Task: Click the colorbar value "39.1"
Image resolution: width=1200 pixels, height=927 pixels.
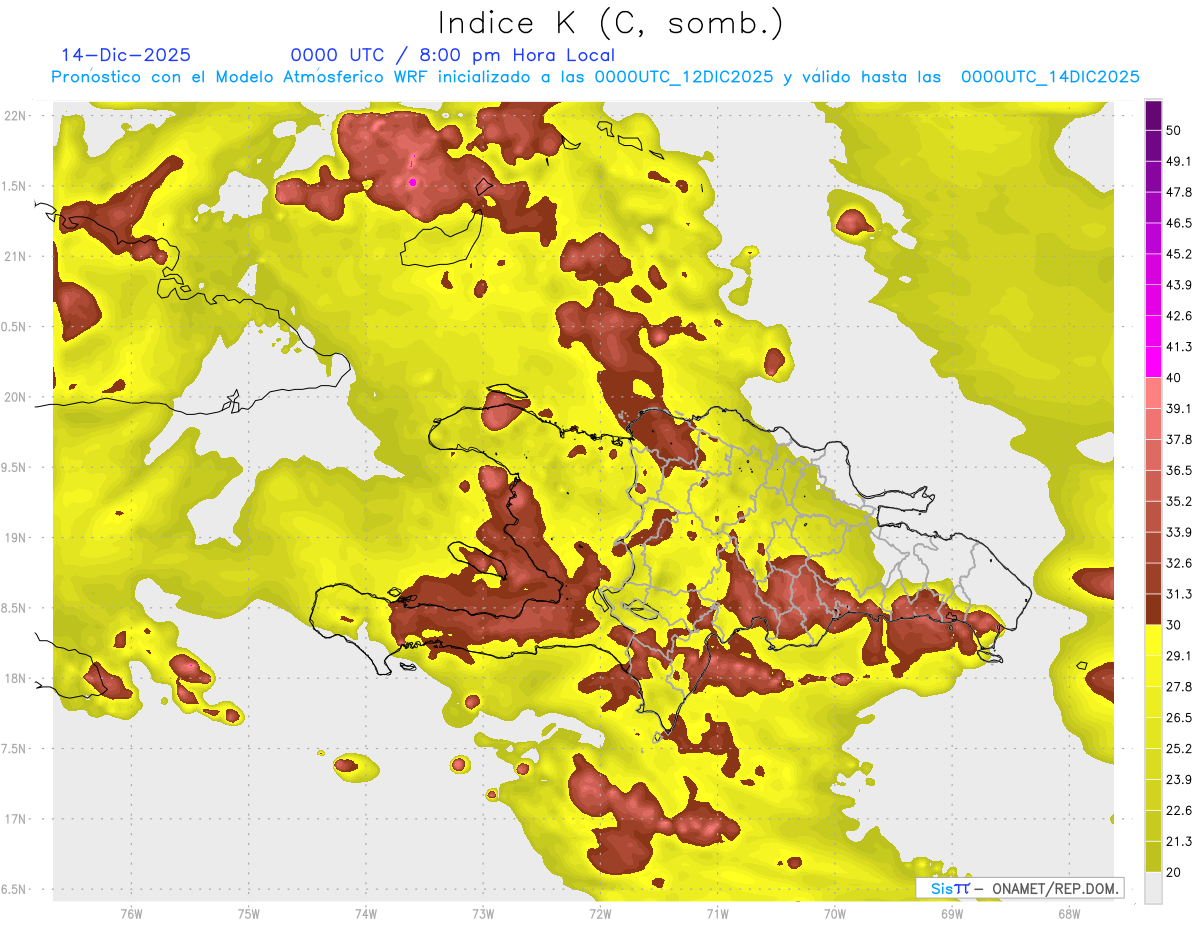Action: [x=1179, y=408]
